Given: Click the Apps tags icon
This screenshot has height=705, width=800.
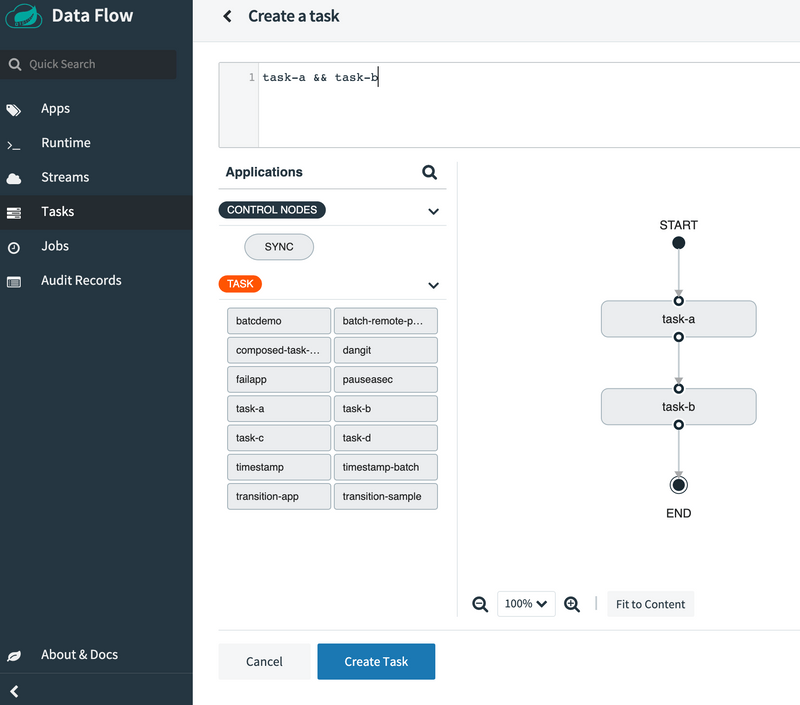Looking at the screenshot, I should [14, 109].
